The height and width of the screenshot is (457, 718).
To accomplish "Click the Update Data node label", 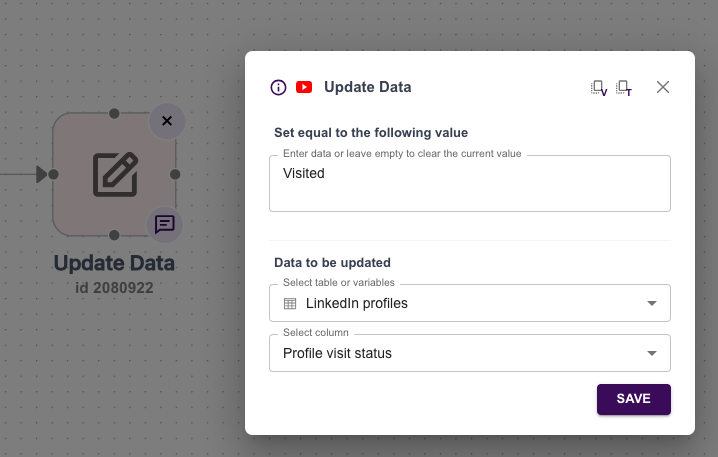I will (114, 264).
